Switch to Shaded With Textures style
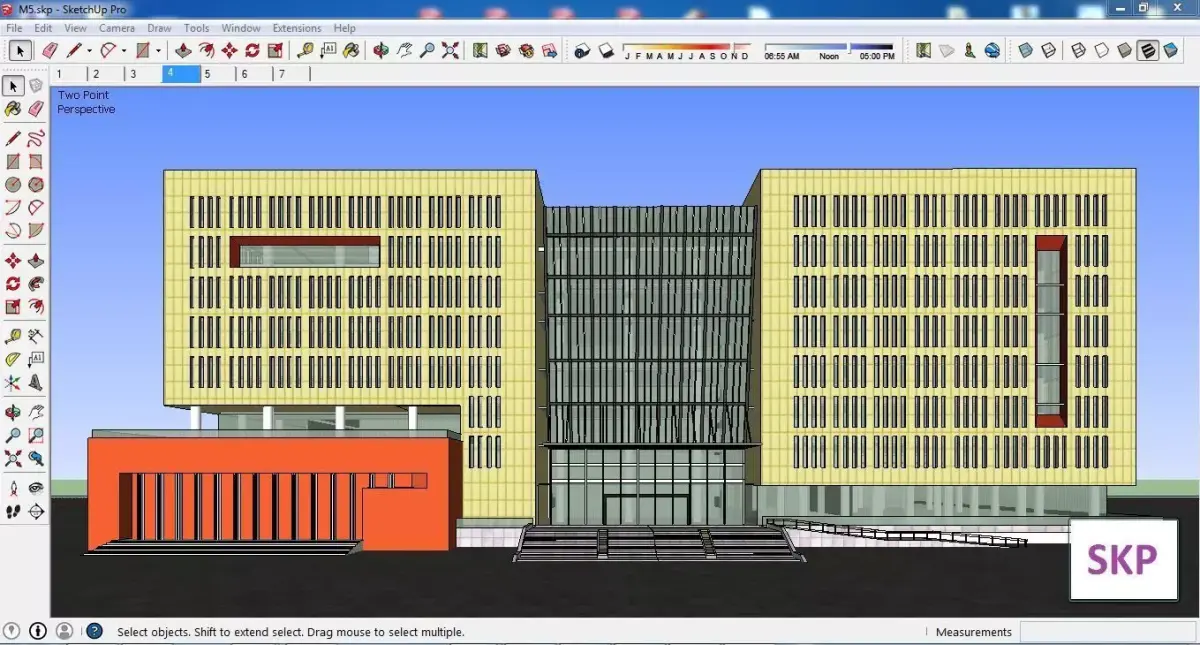 (1148, 50)
